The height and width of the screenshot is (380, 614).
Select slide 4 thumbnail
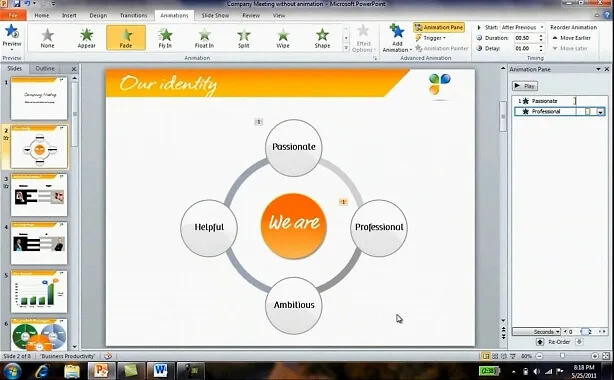point(39,243)
